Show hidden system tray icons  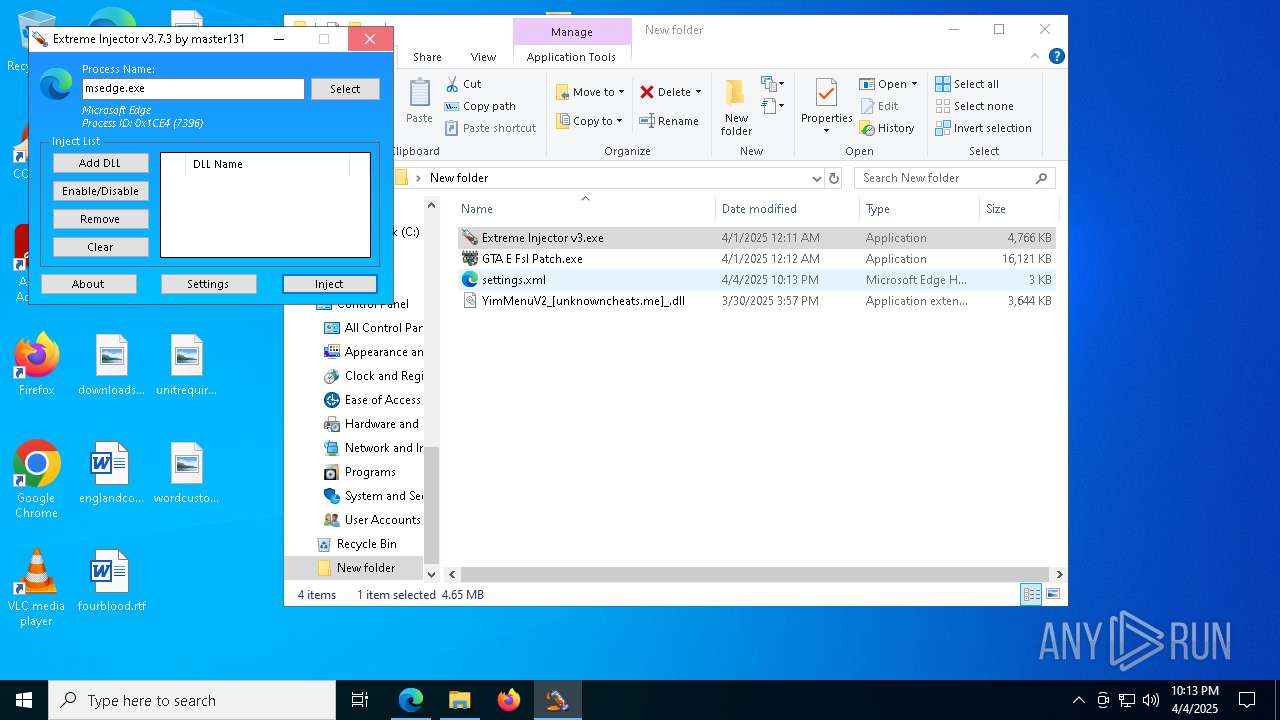pyautogui.click(x=1078, y=700)
